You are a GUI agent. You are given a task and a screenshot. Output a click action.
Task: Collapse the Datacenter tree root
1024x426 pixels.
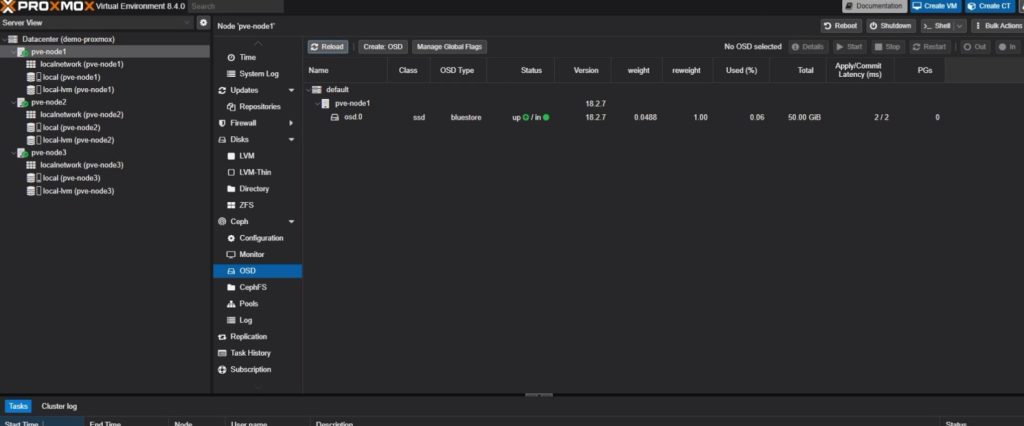click(4, 39)
